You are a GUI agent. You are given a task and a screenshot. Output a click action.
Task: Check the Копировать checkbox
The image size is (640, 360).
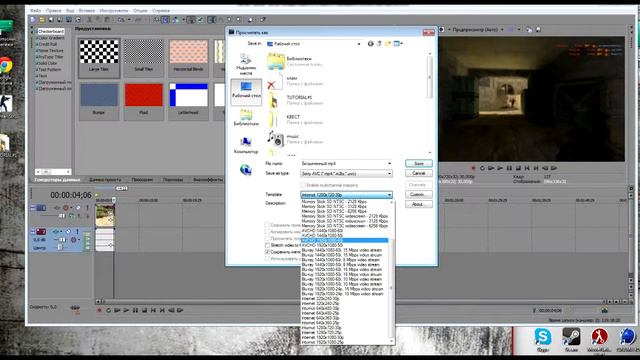coord(267,232)
